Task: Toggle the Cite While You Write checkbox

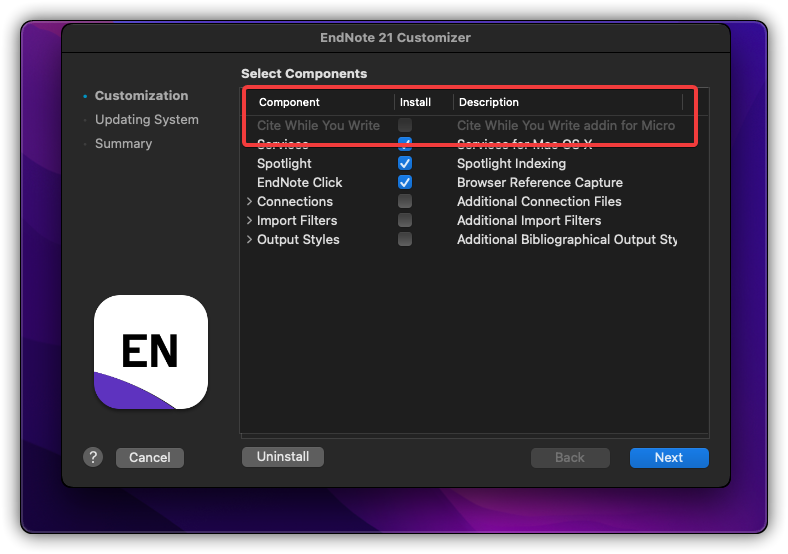Action: (405, 125)
